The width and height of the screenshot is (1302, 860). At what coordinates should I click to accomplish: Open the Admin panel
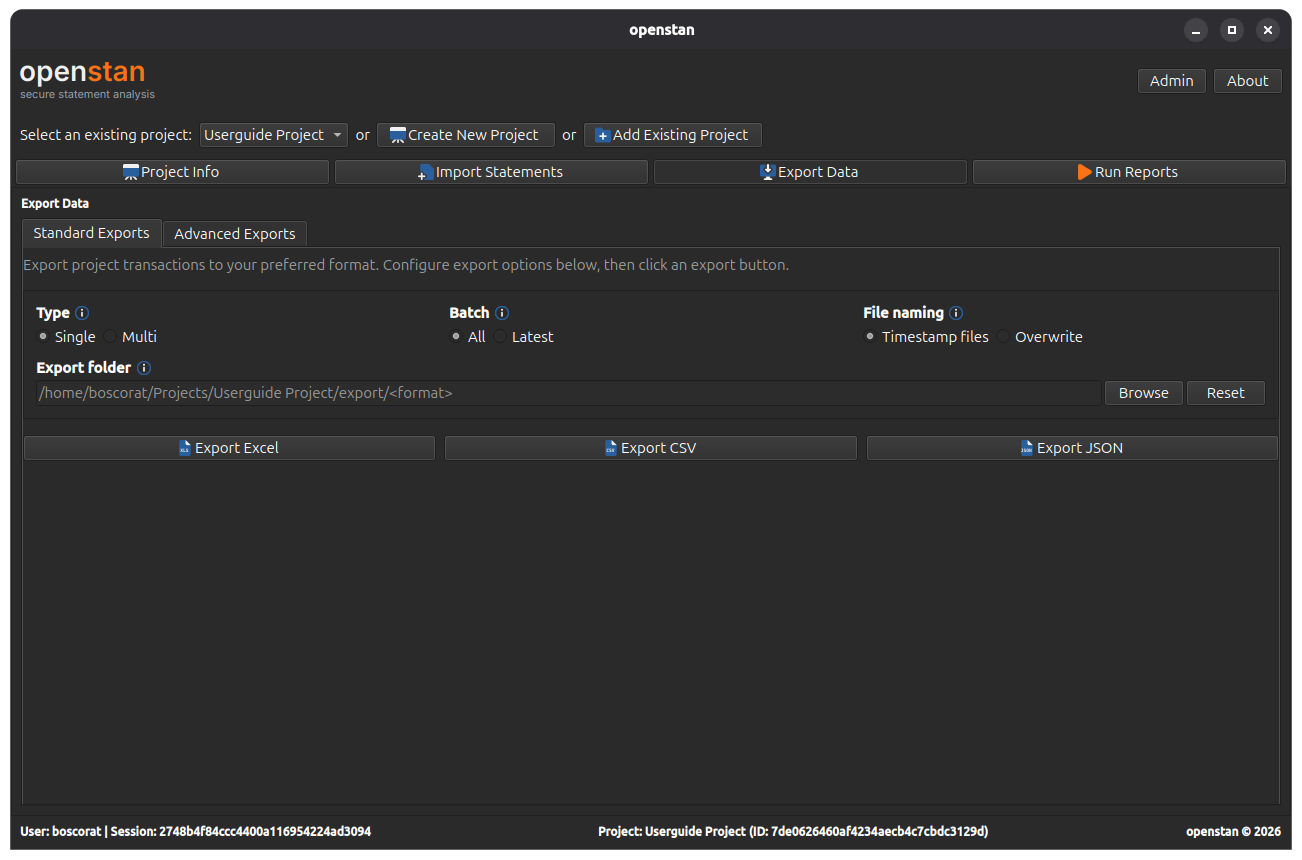(1171, 81)
